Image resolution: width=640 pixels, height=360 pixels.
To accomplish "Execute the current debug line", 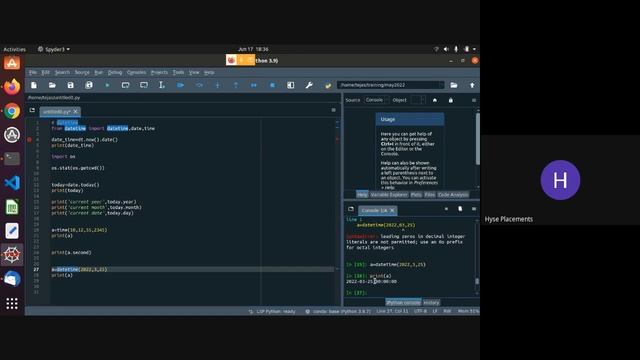I will pyautogui.click(x=199, y=85).
